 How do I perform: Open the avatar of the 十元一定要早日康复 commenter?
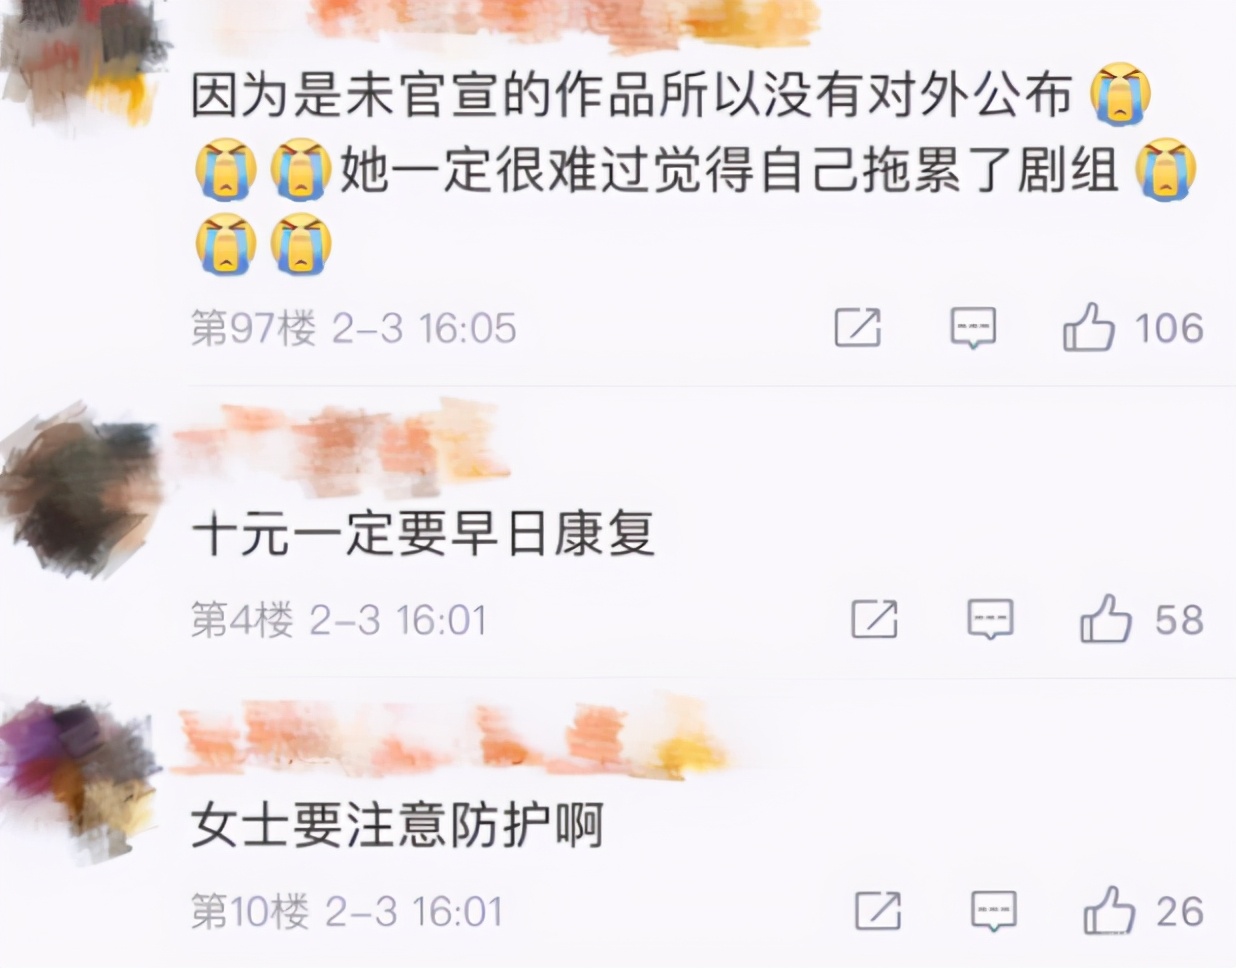click(80, 490)
